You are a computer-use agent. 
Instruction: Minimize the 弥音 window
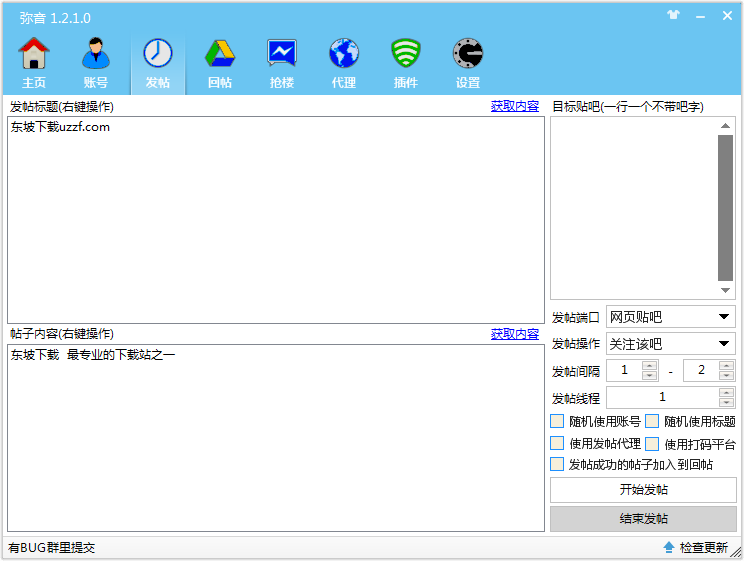click(x=700, y=16)
